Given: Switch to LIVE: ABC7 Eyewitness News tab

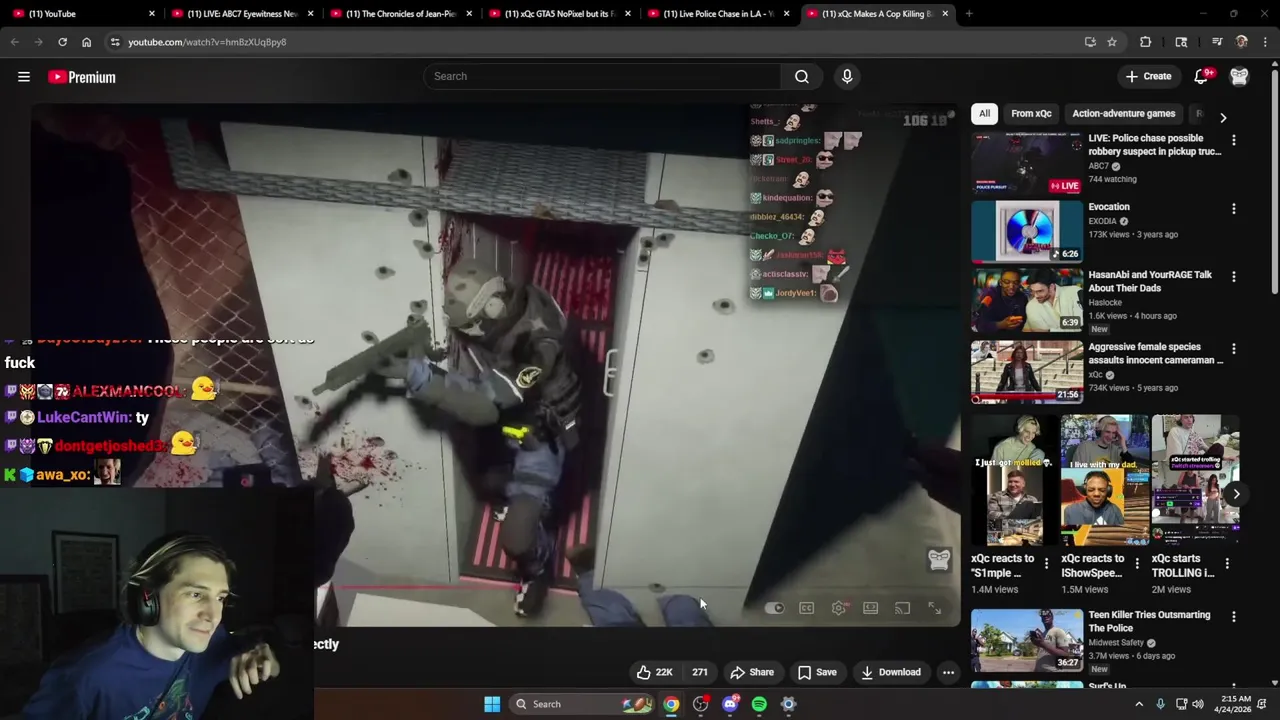Looking at the screenshot, I should [x=243, y=14].
